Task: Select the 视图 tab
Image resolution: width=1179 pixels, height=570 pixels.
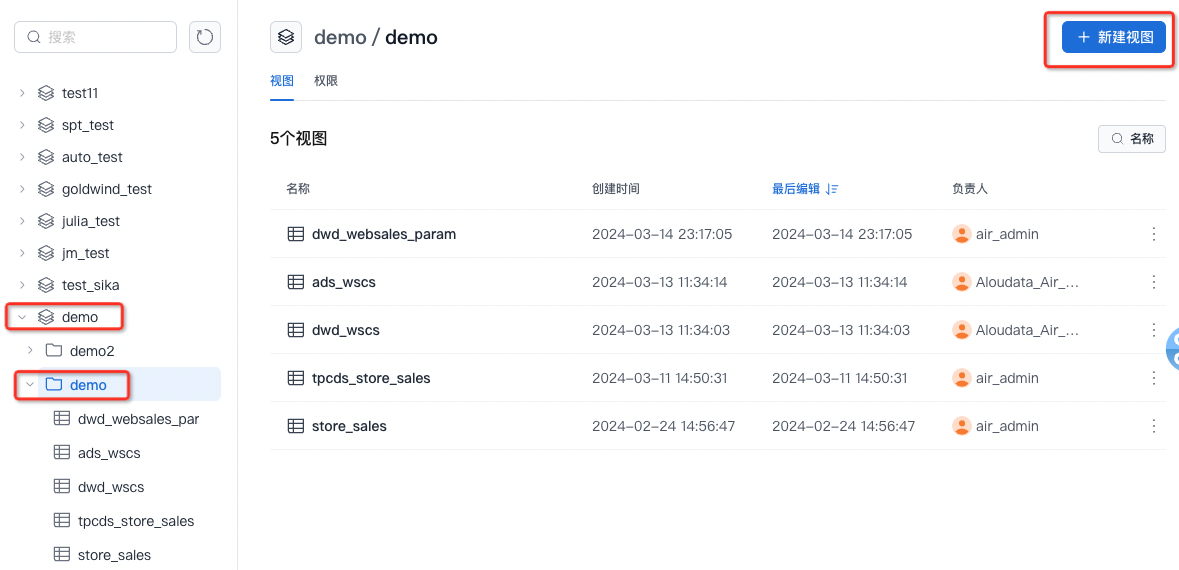Action: [281, 81]
